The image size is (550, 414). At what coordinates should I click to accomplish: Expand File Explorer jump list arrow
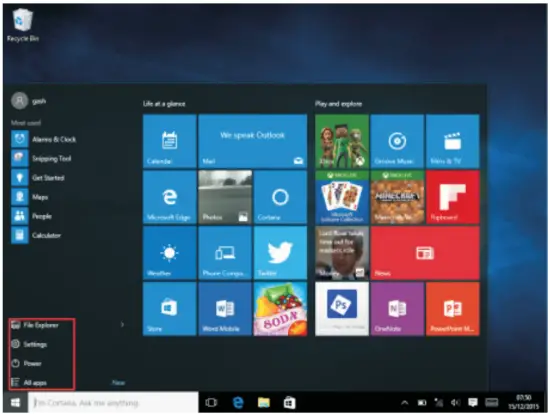coord(122,325)
